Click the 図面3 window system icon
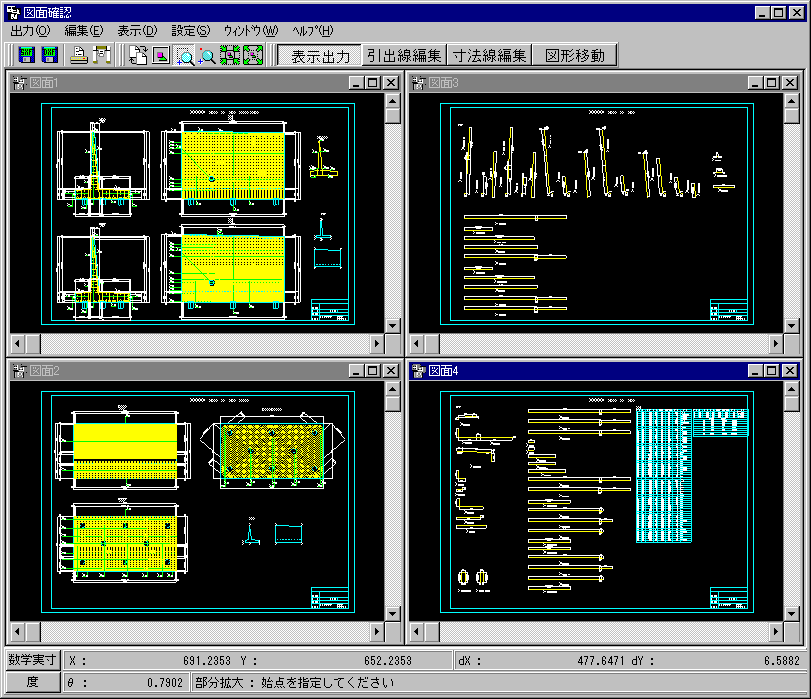 tap(418, 83)
